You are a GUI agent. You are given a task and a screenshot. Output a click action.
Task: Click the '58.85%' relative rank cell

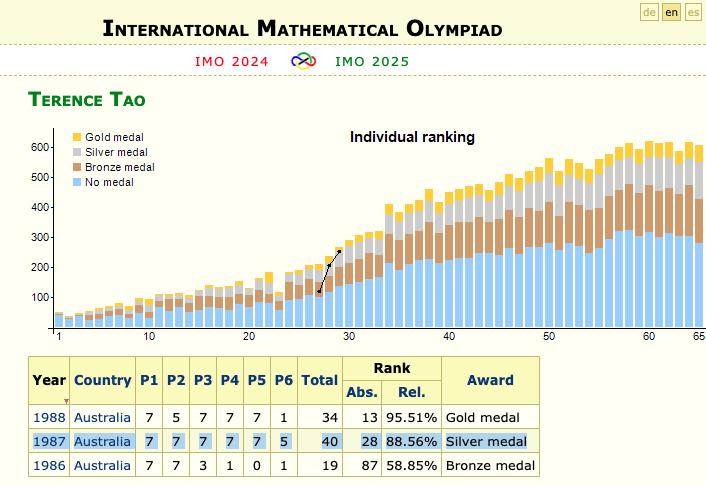[x=412, y=465]
